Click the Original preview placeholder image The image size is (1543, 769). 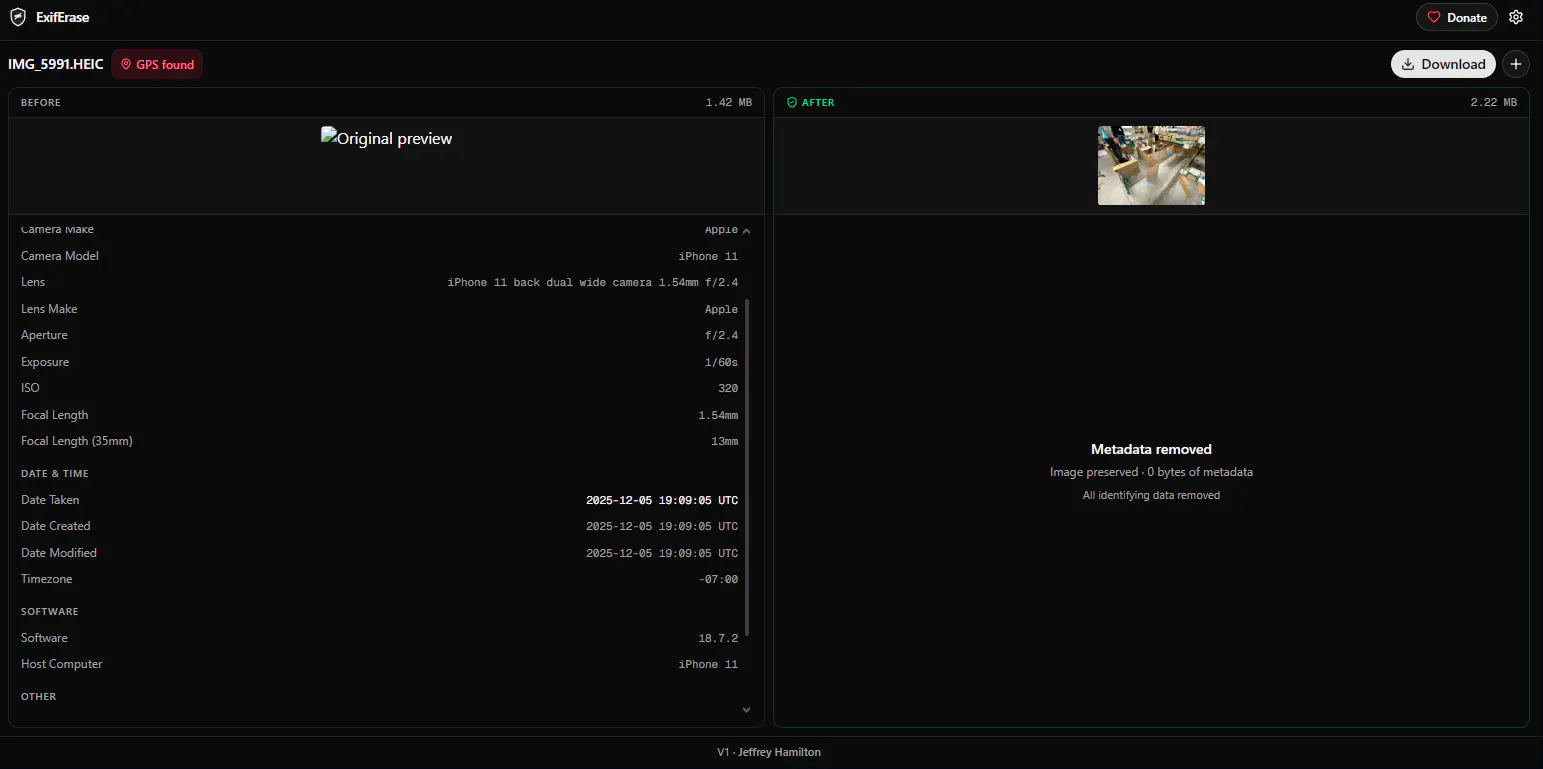point(386,138)
